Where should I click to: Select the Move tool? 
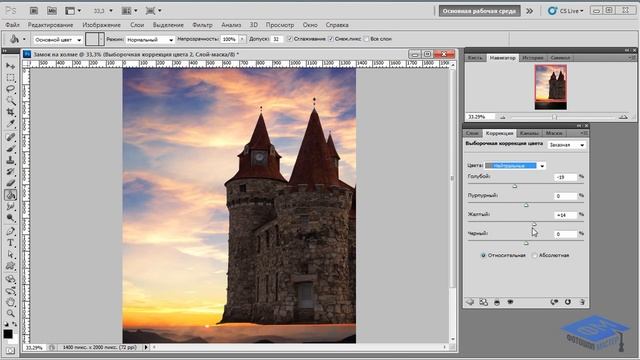(10, 66)
